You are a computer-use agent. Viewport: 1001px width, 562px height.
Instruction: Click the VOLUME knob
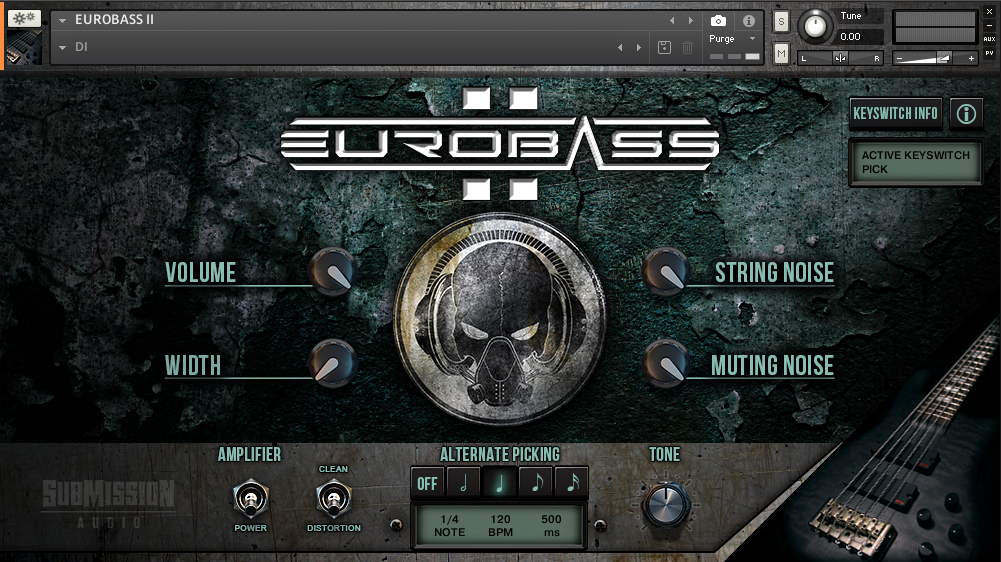click(333, 272)
